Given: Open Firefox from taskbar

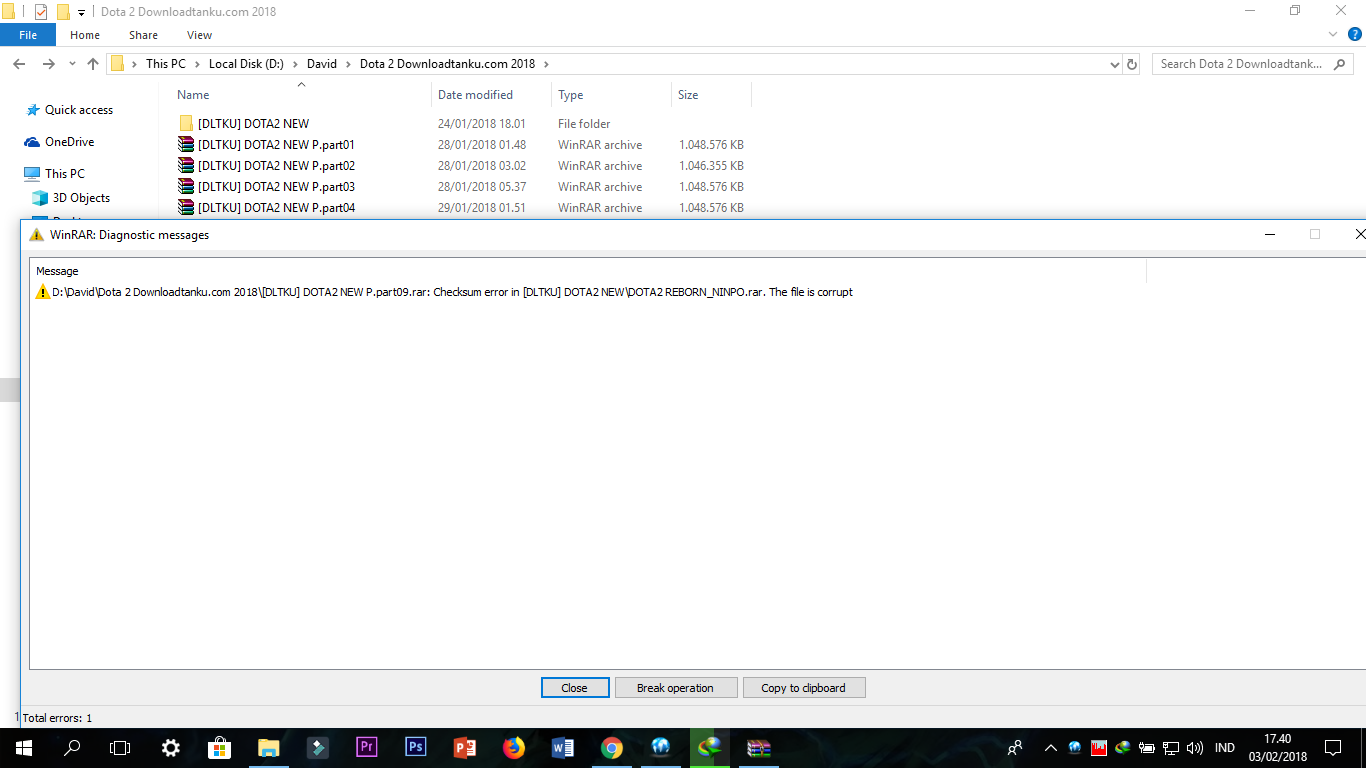Looking at the screenshot, I should point(514,748).
